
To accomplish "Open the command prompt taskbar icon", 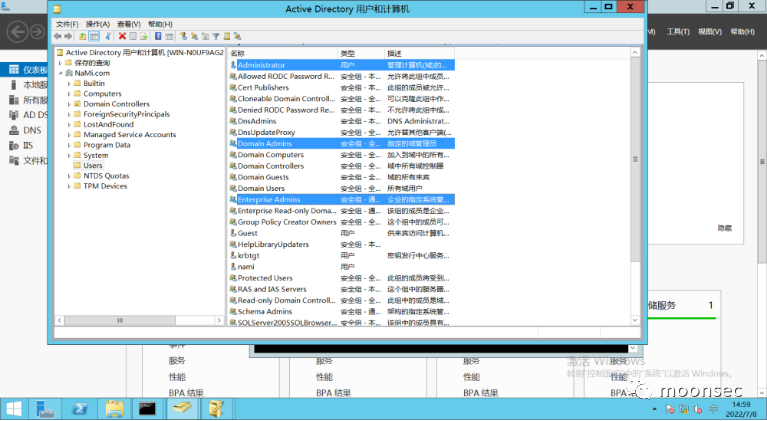I will [147, 409].
